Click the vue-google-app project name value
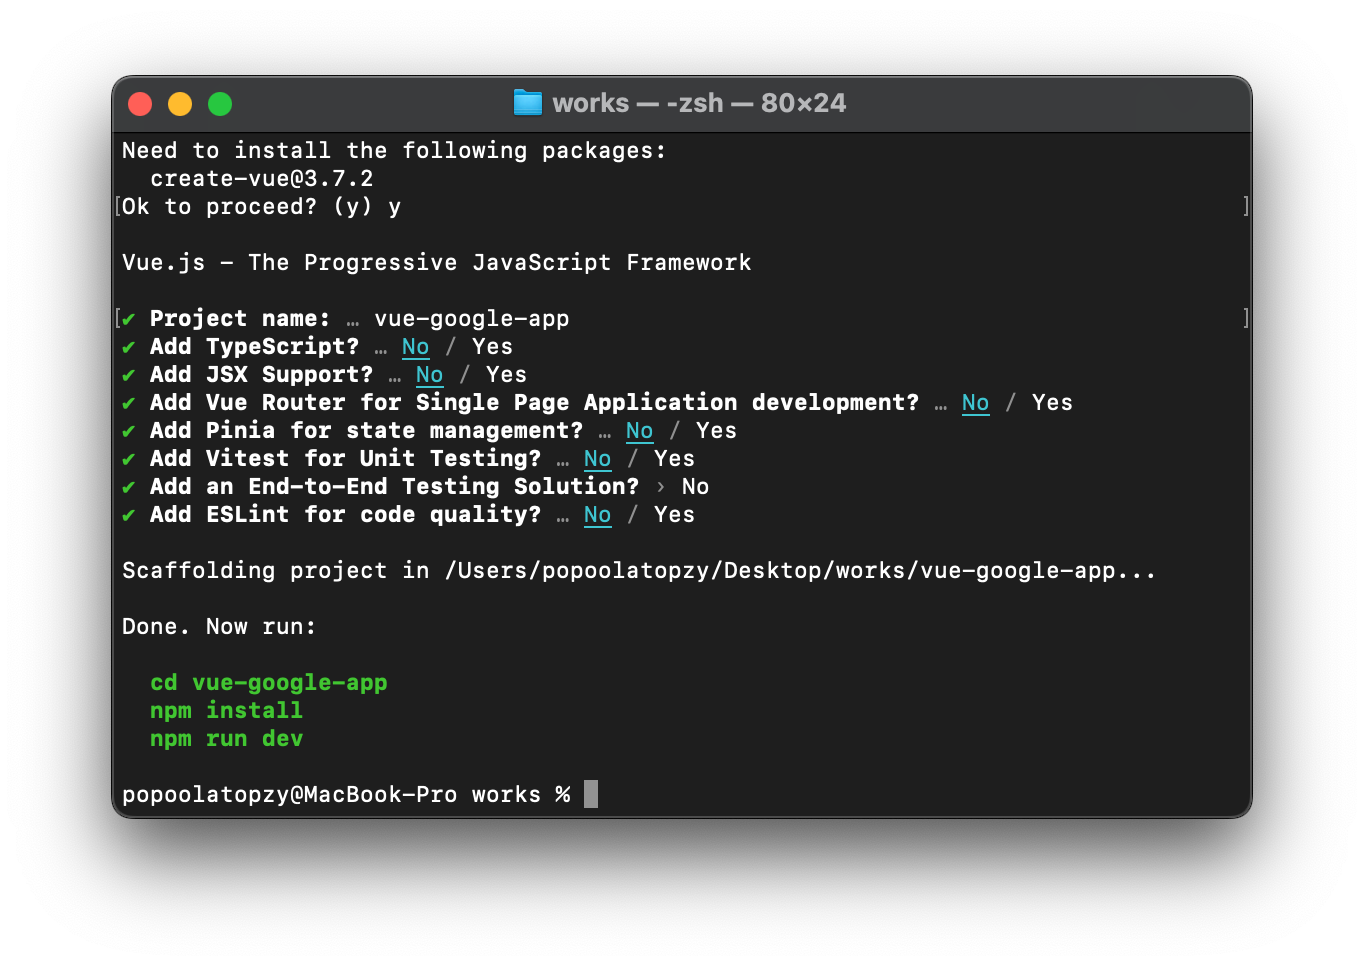This screenshot has width=1364, height=966. tap(472, 319)
